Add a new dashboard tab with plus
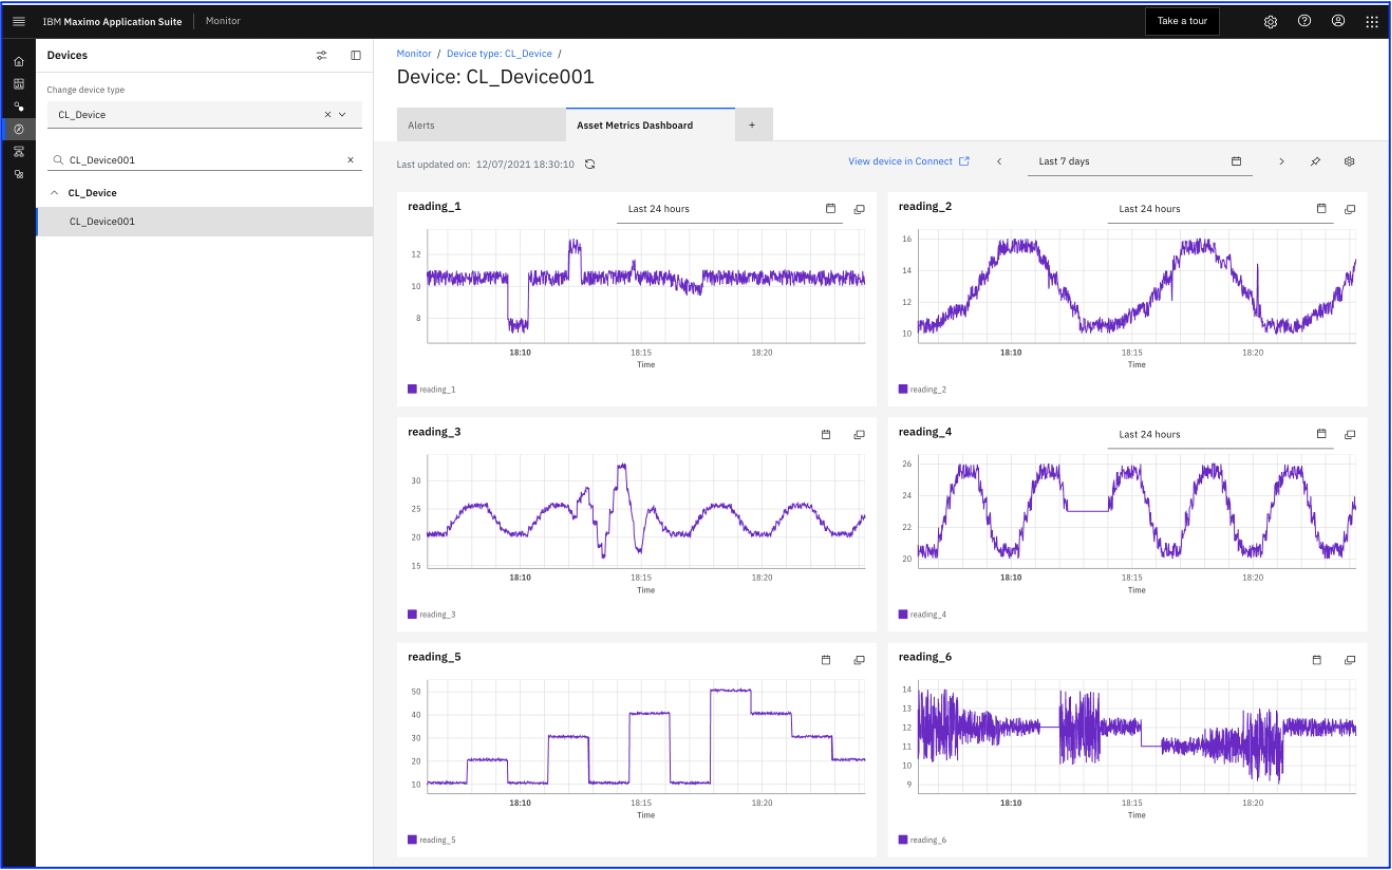 753,125
